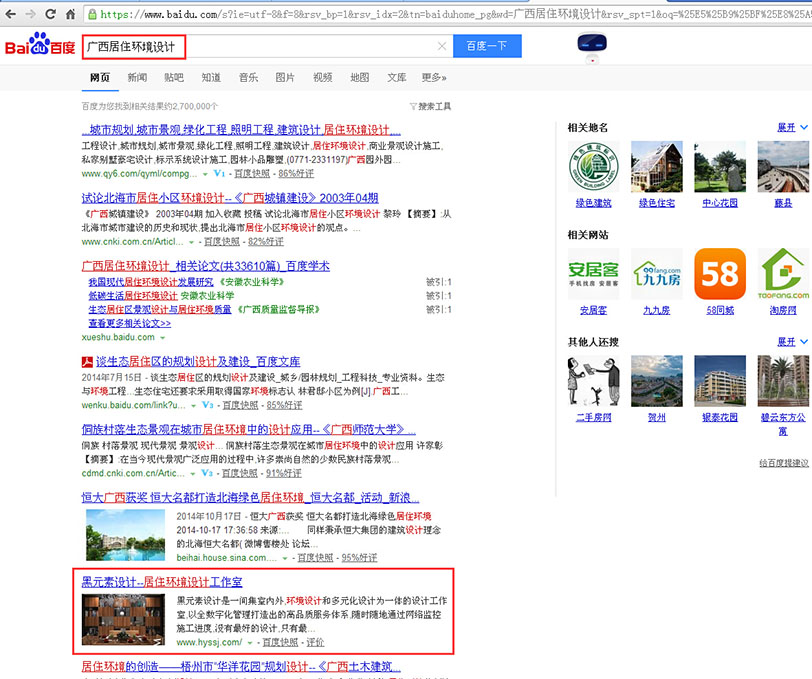Open 我国现代居住环境设计发展研究 paper link

point(151,282)
